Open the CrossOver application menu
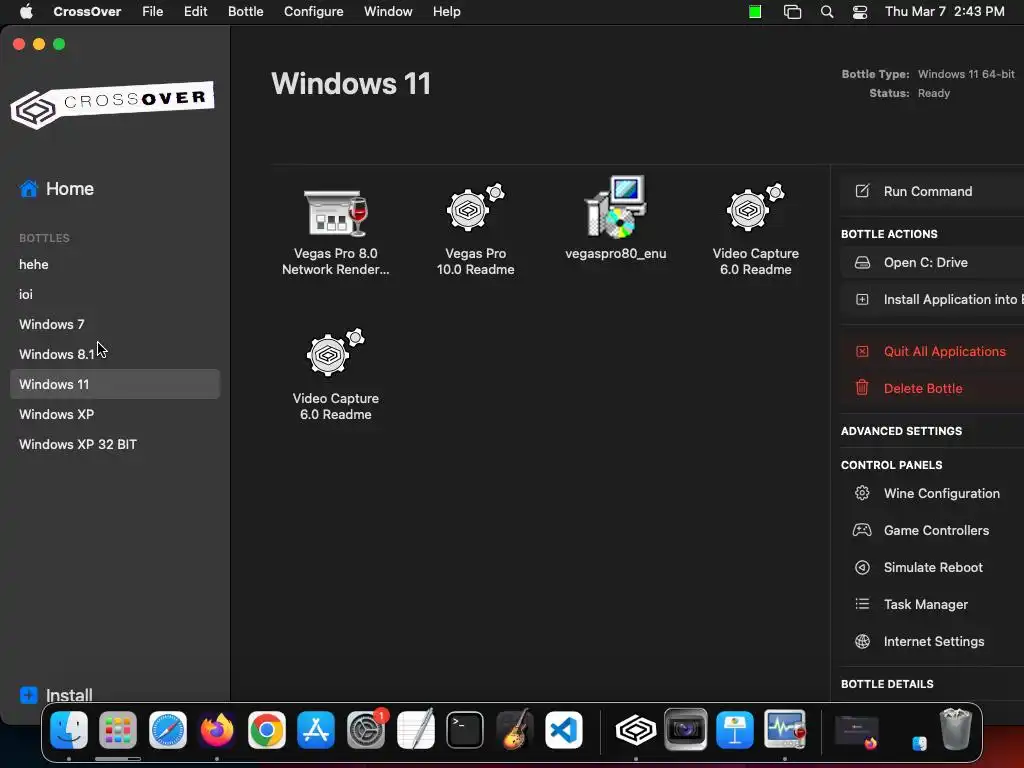1024x768 pixels. coord(87,12)
